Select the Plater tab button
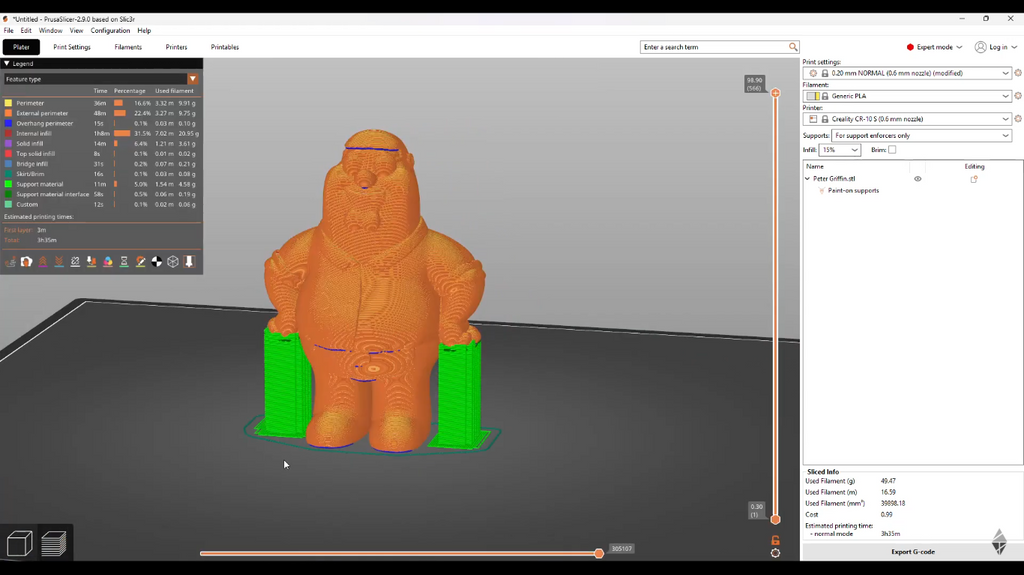1024x575 pixels. pos(21,47)
